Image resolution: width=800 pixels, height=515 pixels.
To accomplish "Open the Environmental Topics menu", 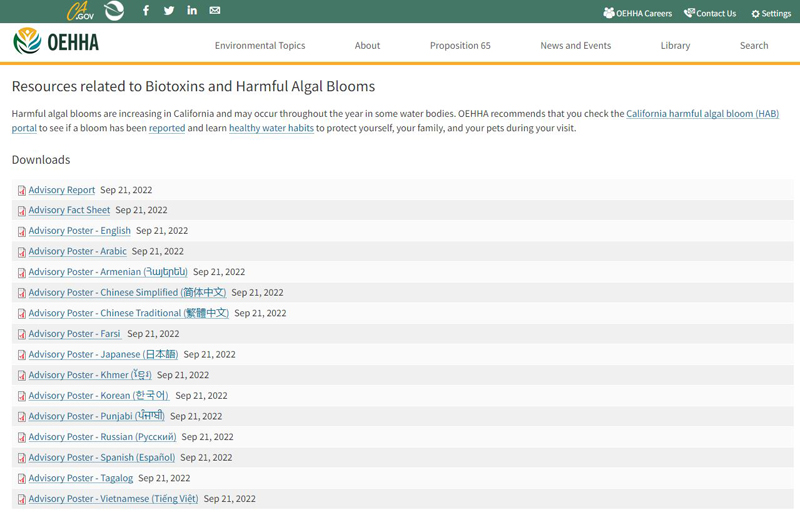I will coord(260,45).
